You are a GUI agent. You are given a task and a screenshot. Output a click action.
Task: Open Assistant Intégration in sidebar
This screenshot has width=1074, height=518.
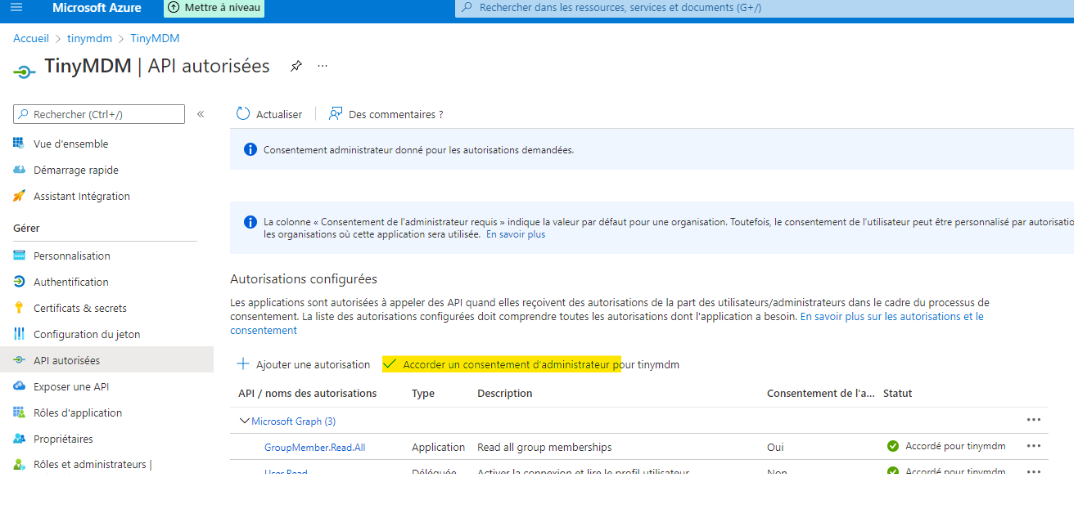(x=81, y=196)
